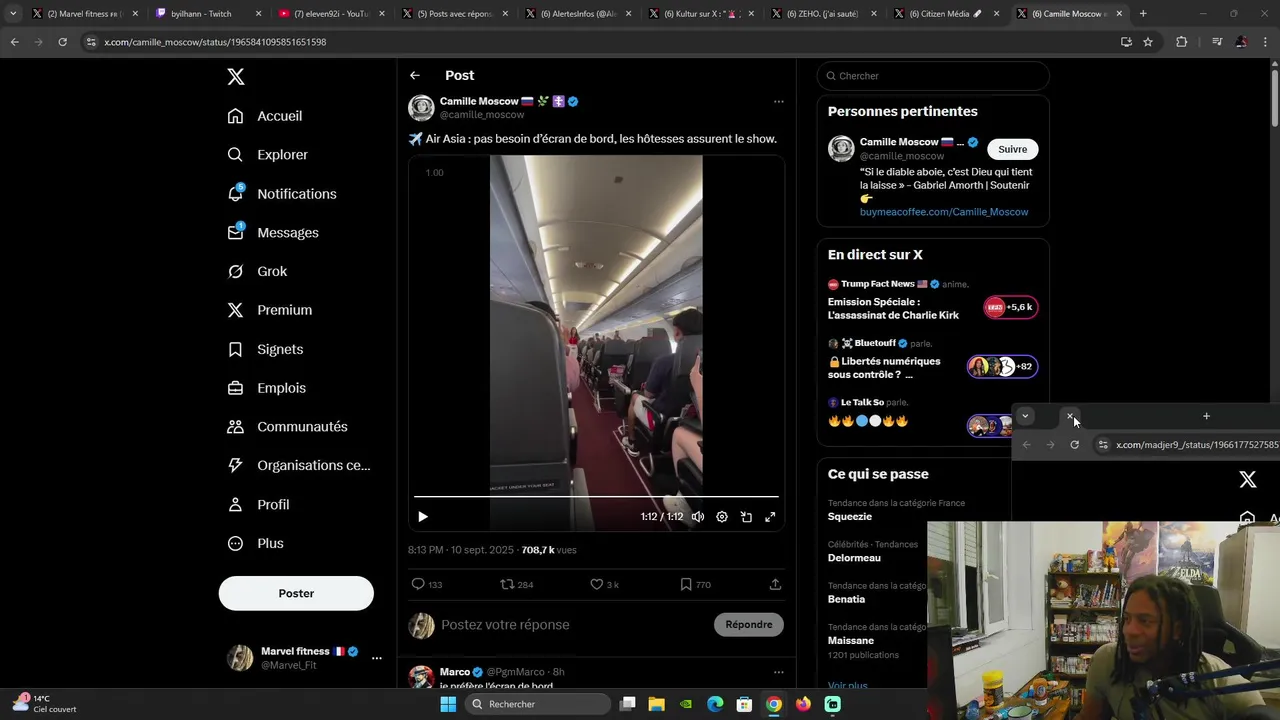Click the taskbar Rechercher search box
The image size is (1280, 720).
(538, 704)
